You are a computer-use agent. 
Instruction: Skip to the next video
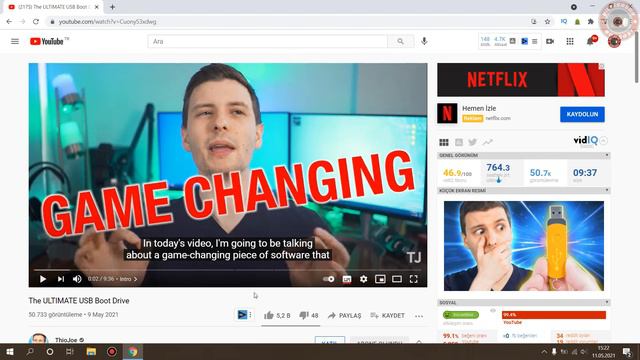pyautogui.click(x=61, y=279)
